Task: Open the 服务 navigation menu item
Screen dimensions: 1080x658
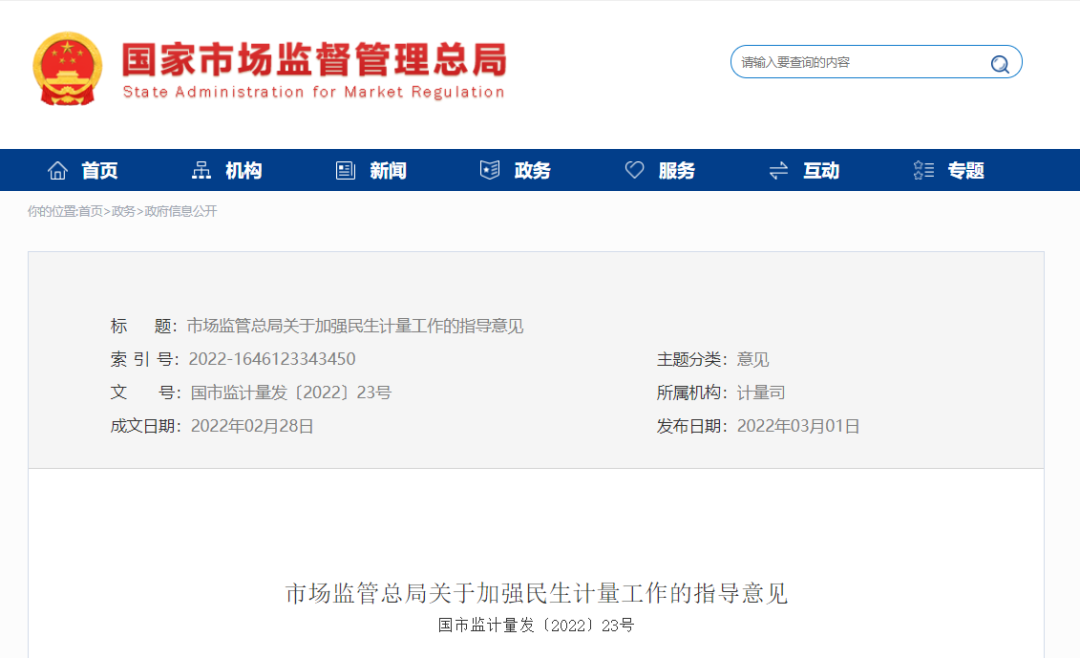Action: pyautogui.click(x=676, y=170)
